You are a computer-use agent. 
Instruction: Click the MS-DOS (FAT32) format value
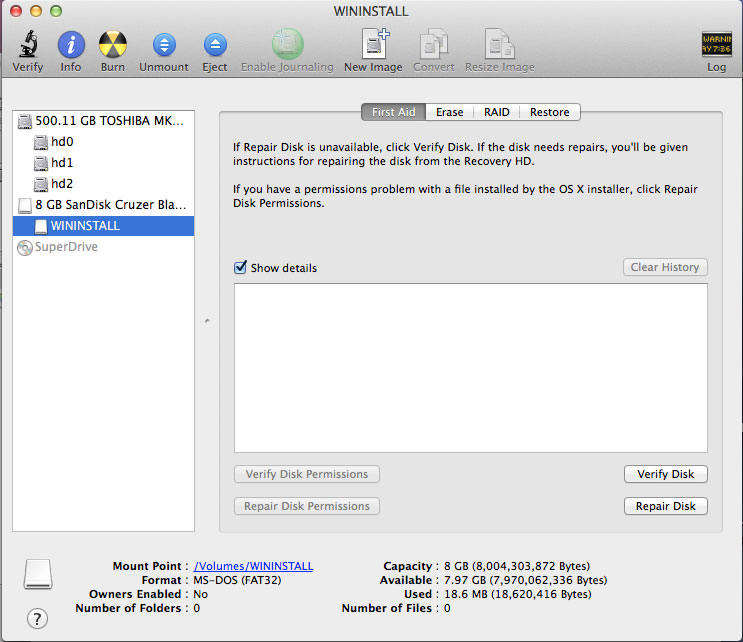click(x=237, y=580)
